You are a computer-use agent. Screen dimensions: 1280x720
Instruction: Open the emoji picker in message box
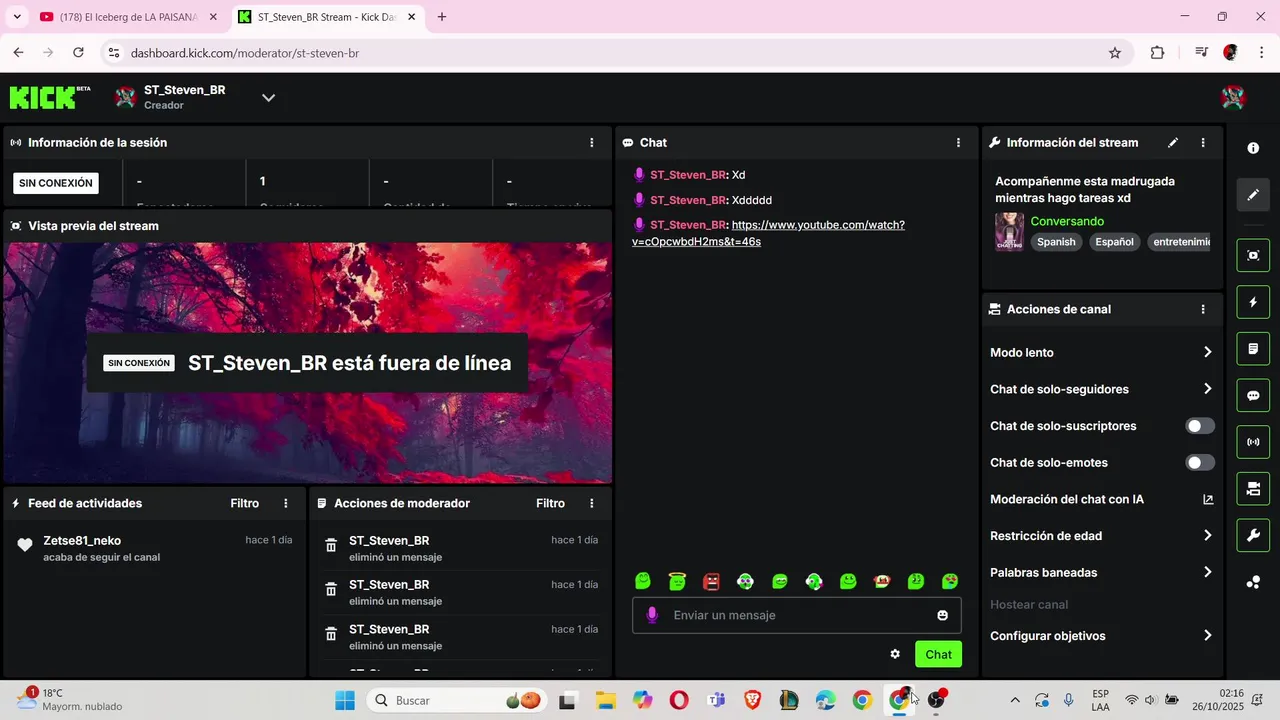click(942, 615)
